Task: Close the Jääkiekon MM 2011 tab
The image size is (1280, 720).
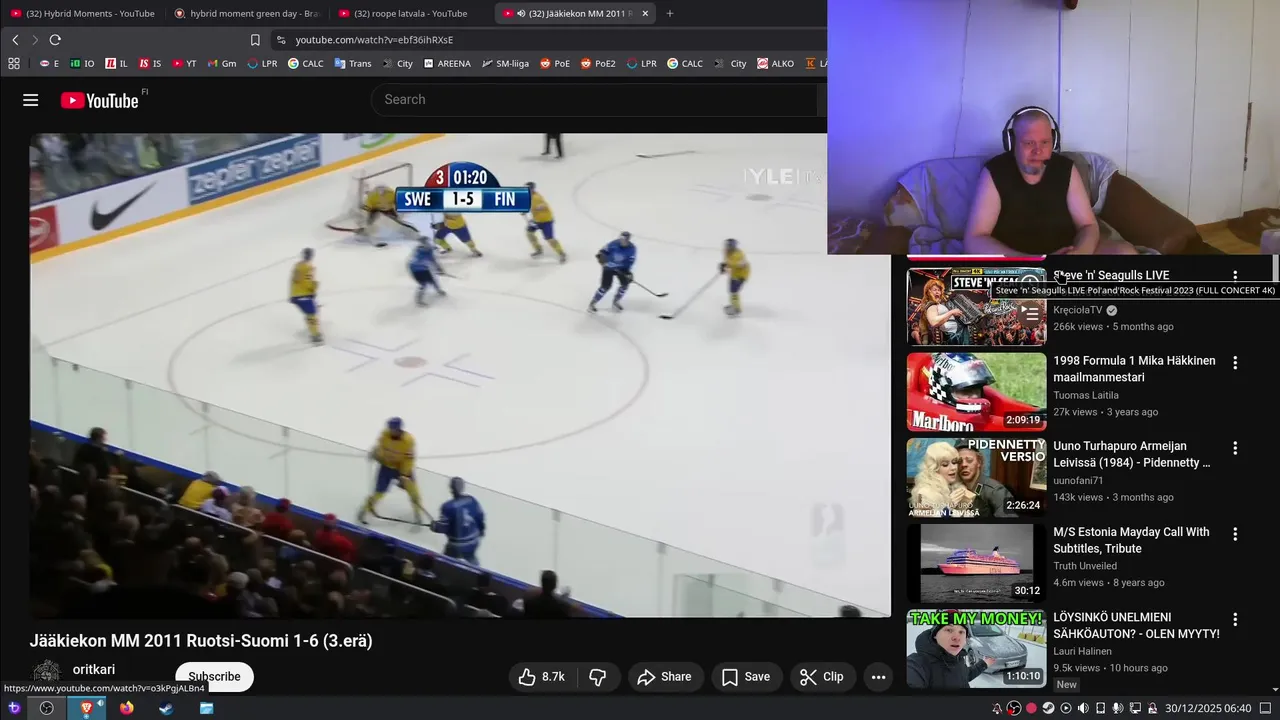Action: coord(645,13)
